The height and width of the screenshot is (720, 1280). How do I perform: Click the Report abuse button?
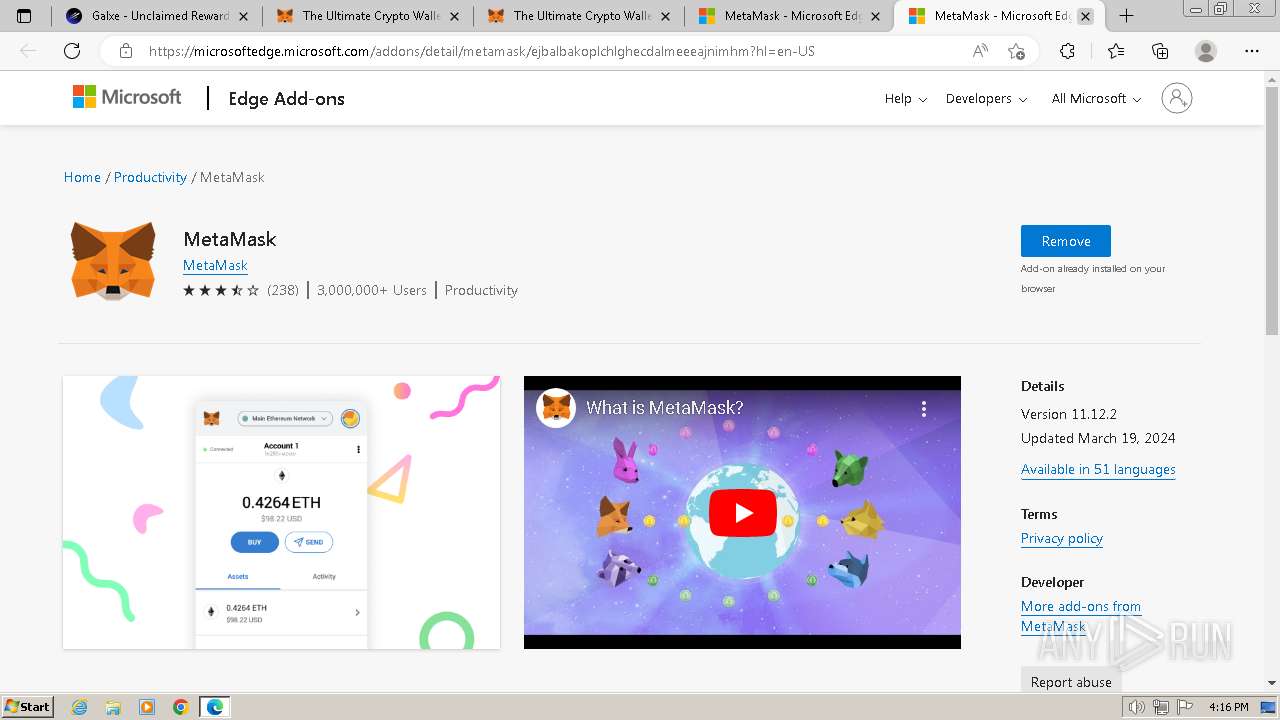tap(1071, 682)
